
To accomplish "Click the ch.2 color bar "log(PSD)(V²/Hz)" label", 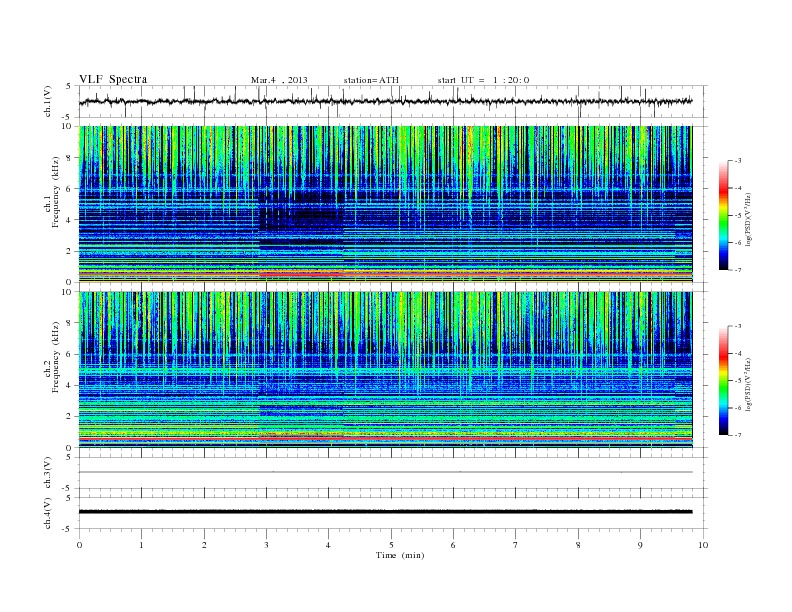I will pyautogui.click(x=748, y=384).
